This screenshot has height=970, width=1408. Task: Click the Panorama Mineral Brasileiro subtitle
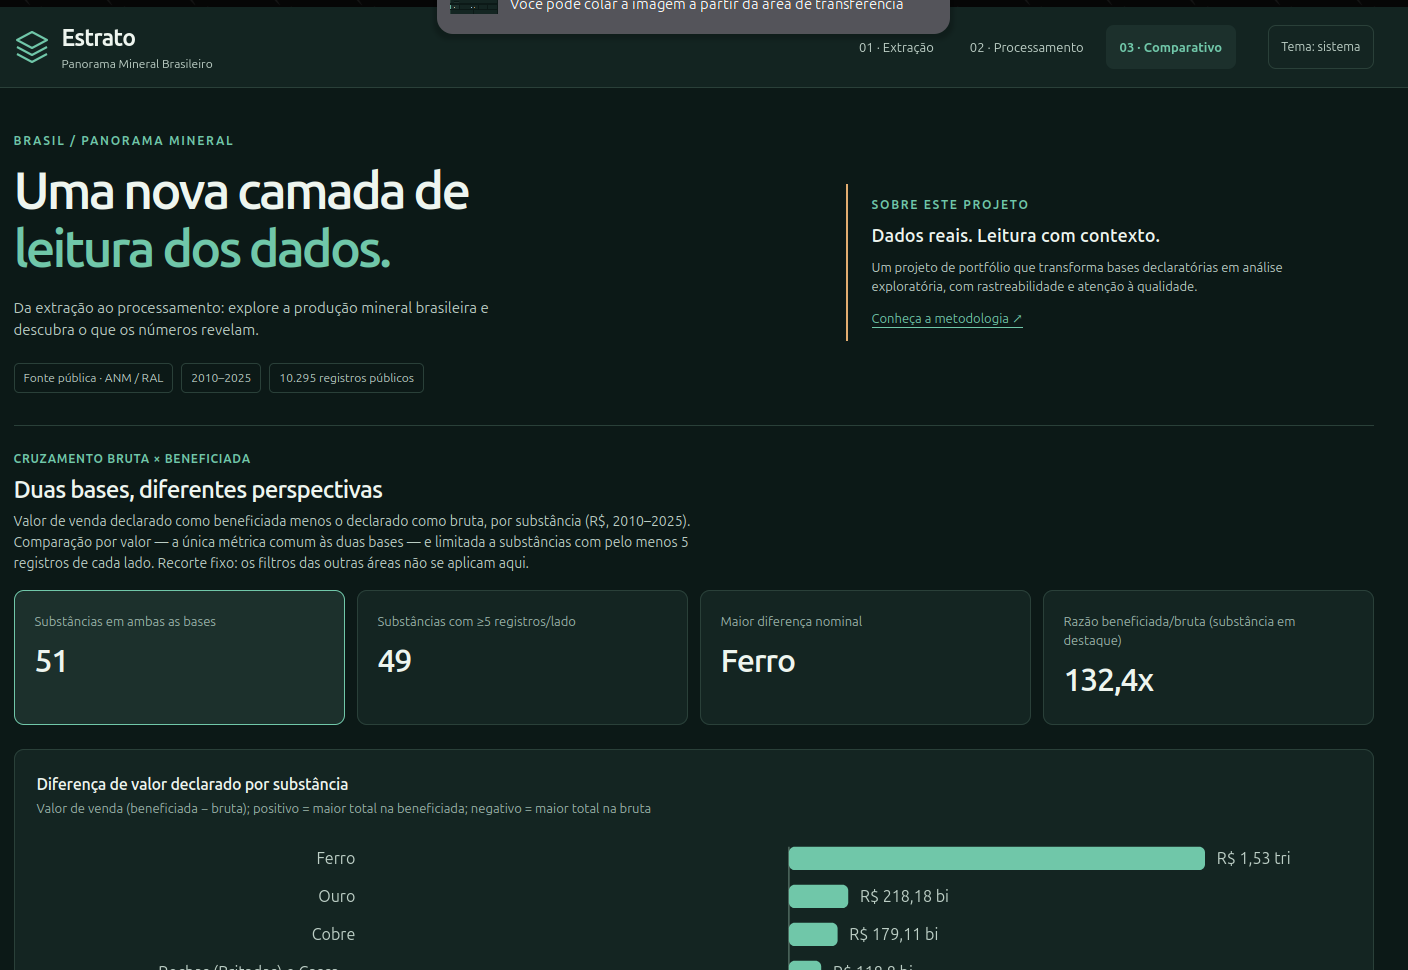pyautogui.click(x=137, y=64)
